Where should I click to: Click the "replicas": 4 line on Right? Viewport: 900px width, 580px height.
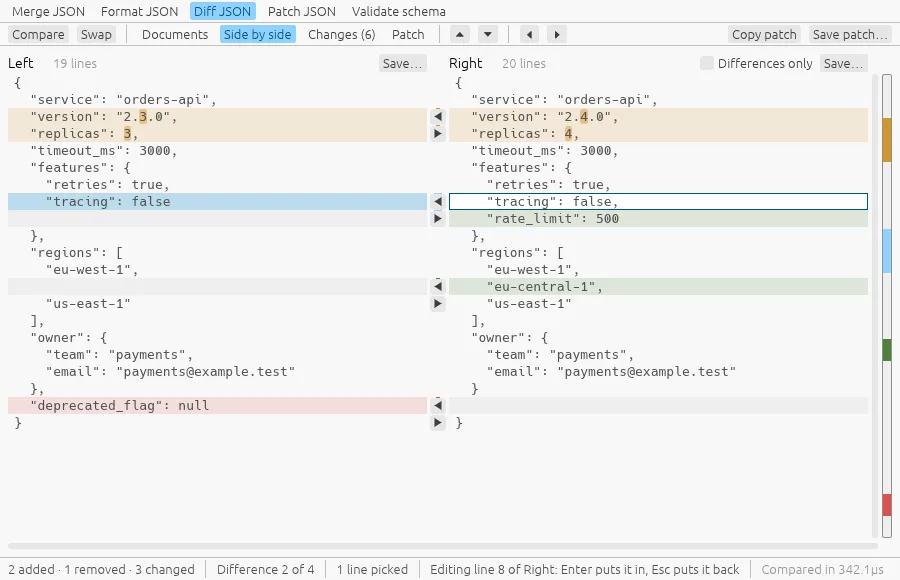pyautogui.click(x=658, y=134)
